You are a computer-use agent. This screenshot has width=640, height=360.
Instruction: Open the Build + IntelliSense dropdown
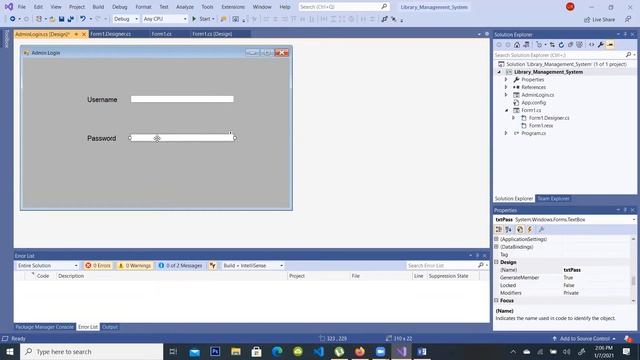(x=253, y=266)
